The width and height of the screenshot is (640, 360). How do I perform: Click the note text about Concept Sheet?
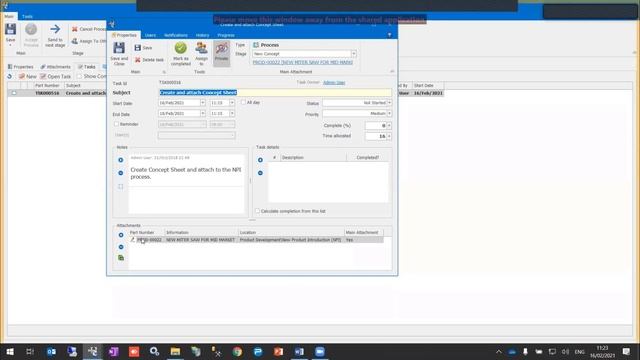186,173
